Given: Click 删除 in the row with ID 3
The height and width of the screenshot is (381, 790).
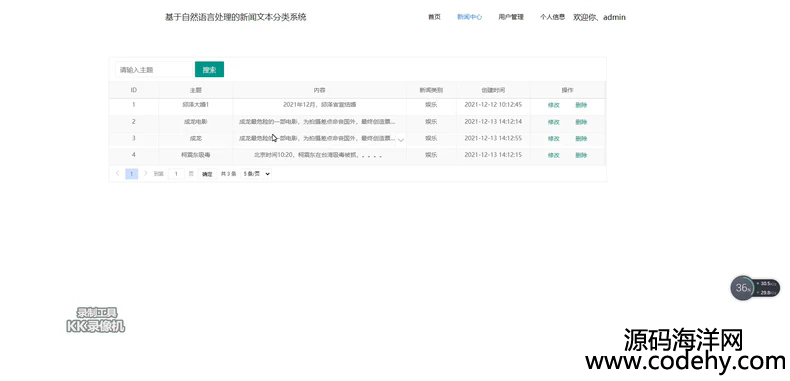Looking at the screenshot, I should pyautogui.click(x=581, y=139).
